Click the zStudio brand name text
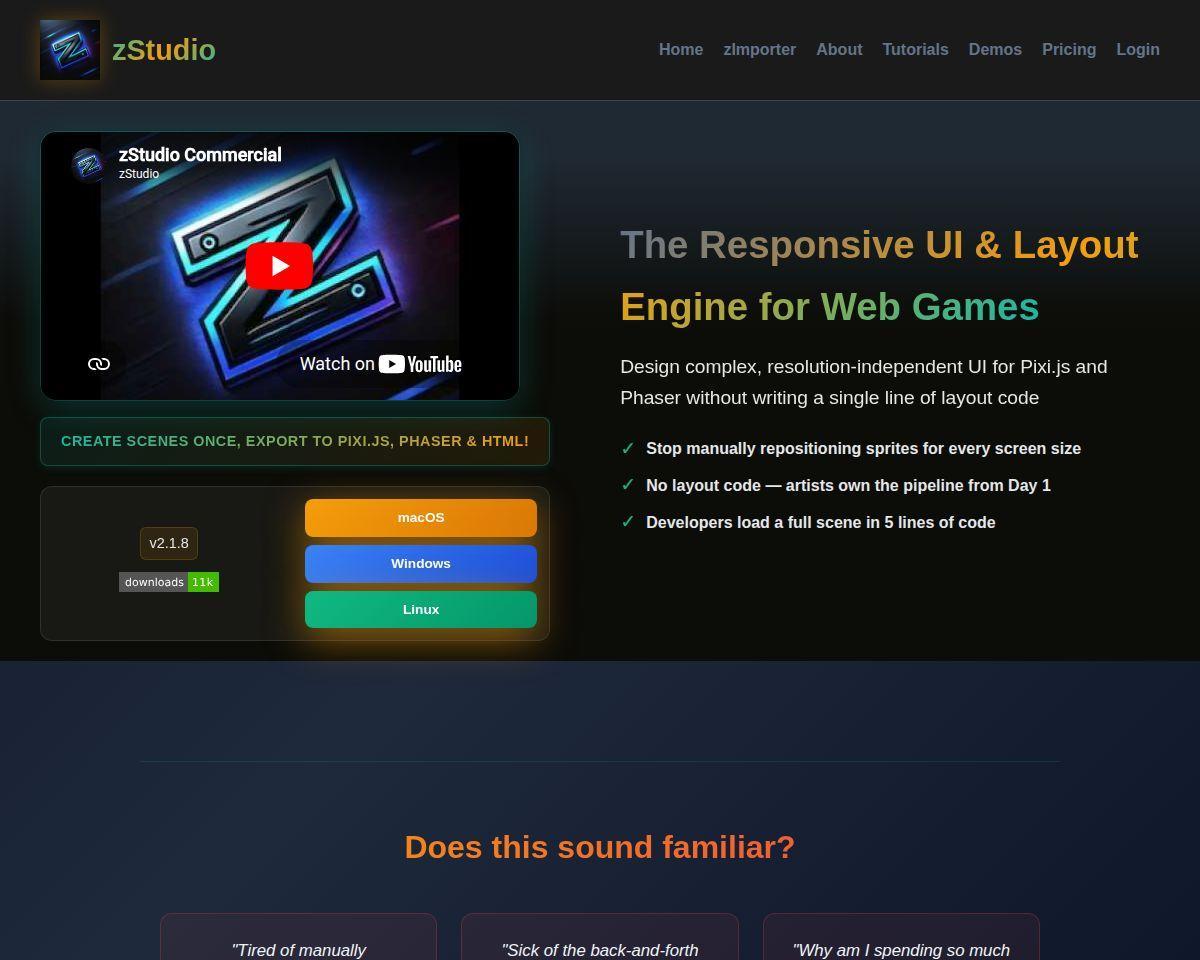The height and width of the screenshot is (960, 1200). coord(164,50)
